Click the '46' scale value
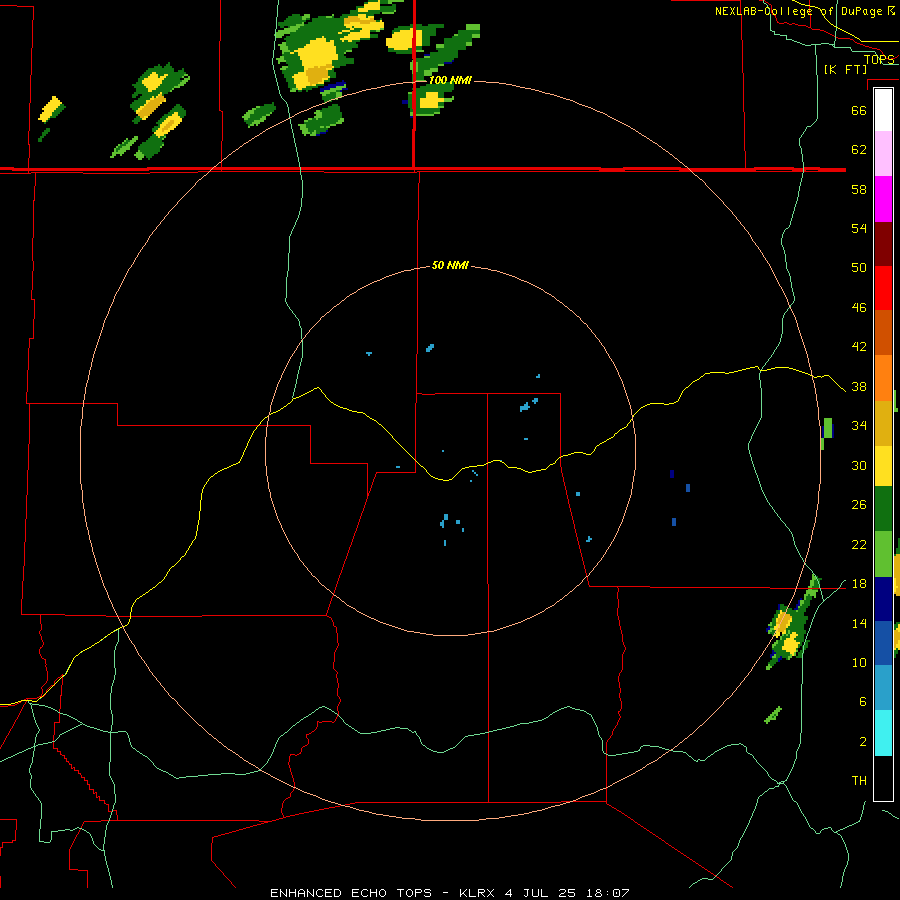Screen dimensions: 900x900 (859, 308)
